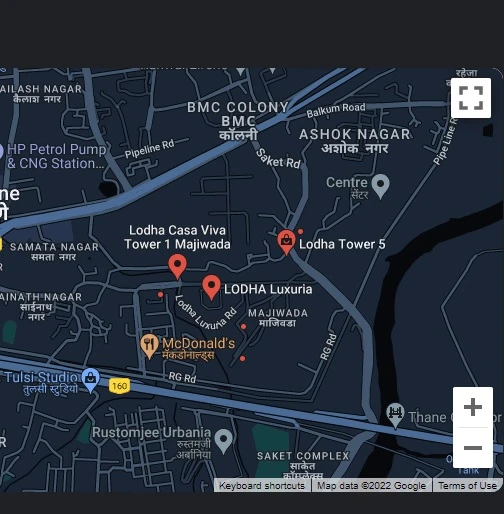Select the Rustomjee Urbania location pin
The image size is (504, 514).
click(223, 441)
